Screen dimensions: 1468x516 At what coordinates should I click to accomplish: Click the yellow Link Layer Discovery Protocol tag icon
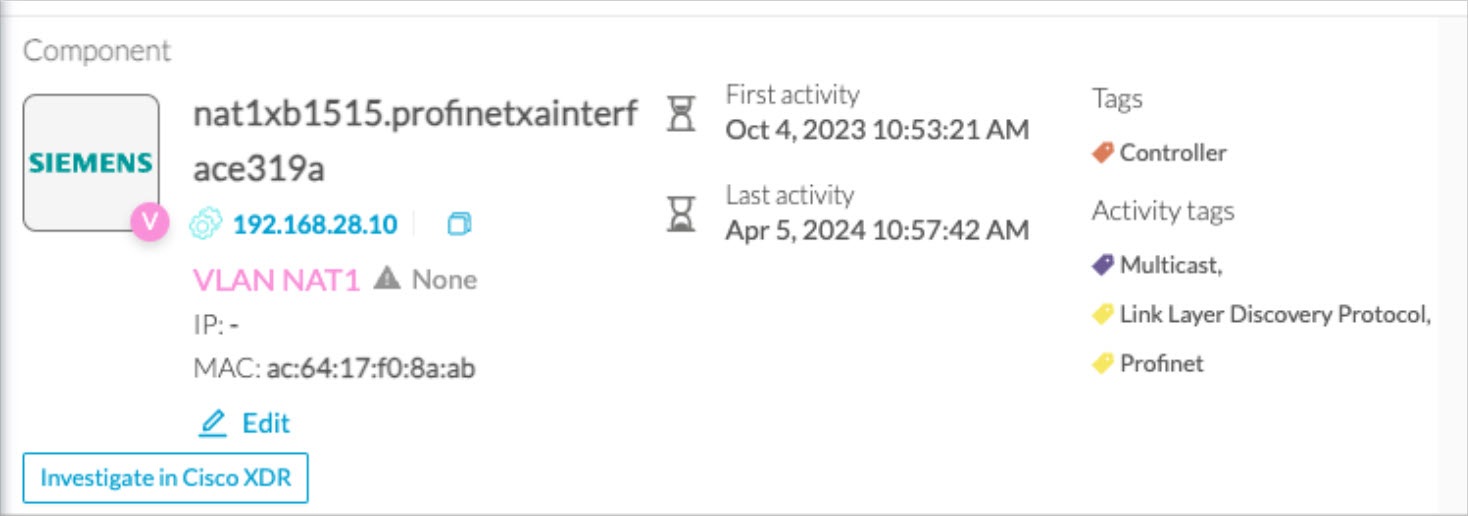(1103, 315)
